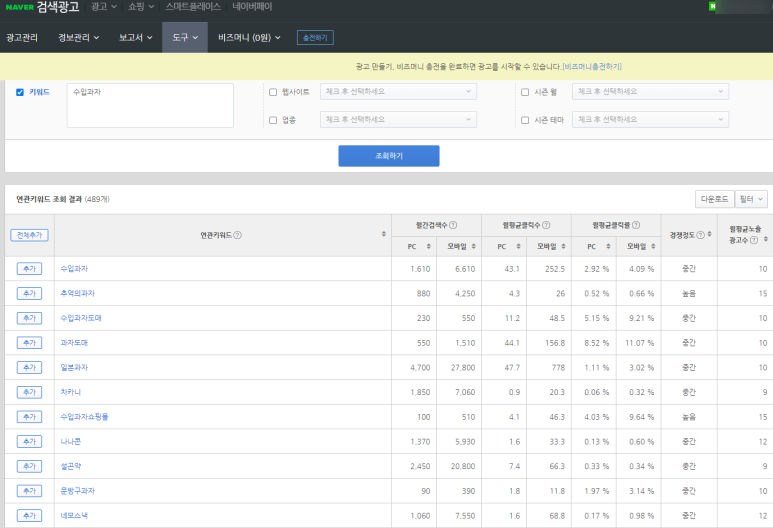Follow the 비즈머니충전하기 link
Viewport: 773px width, 528px height.
(592, 67)
